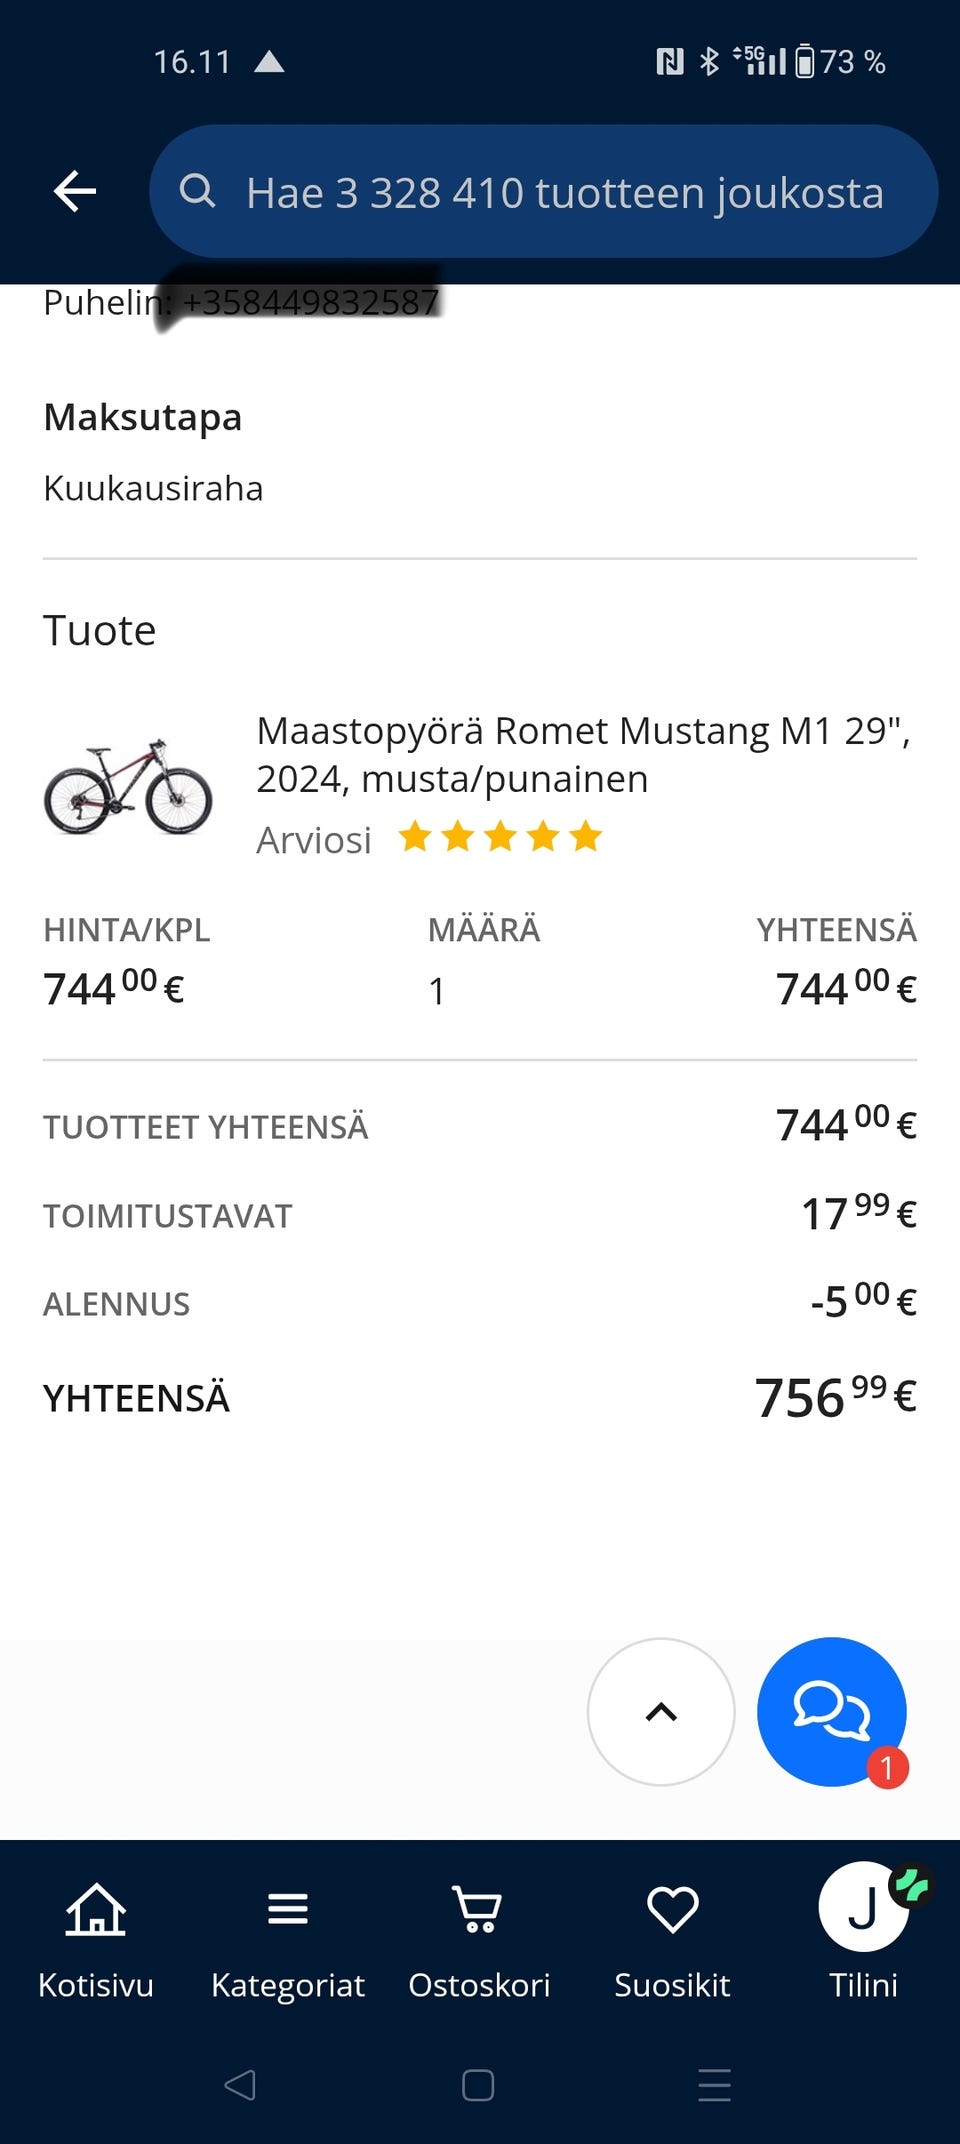Open the Romet Mustang bike thumbnail
This screenshot has height=2144, width=960.
click(x=128, y=787)
